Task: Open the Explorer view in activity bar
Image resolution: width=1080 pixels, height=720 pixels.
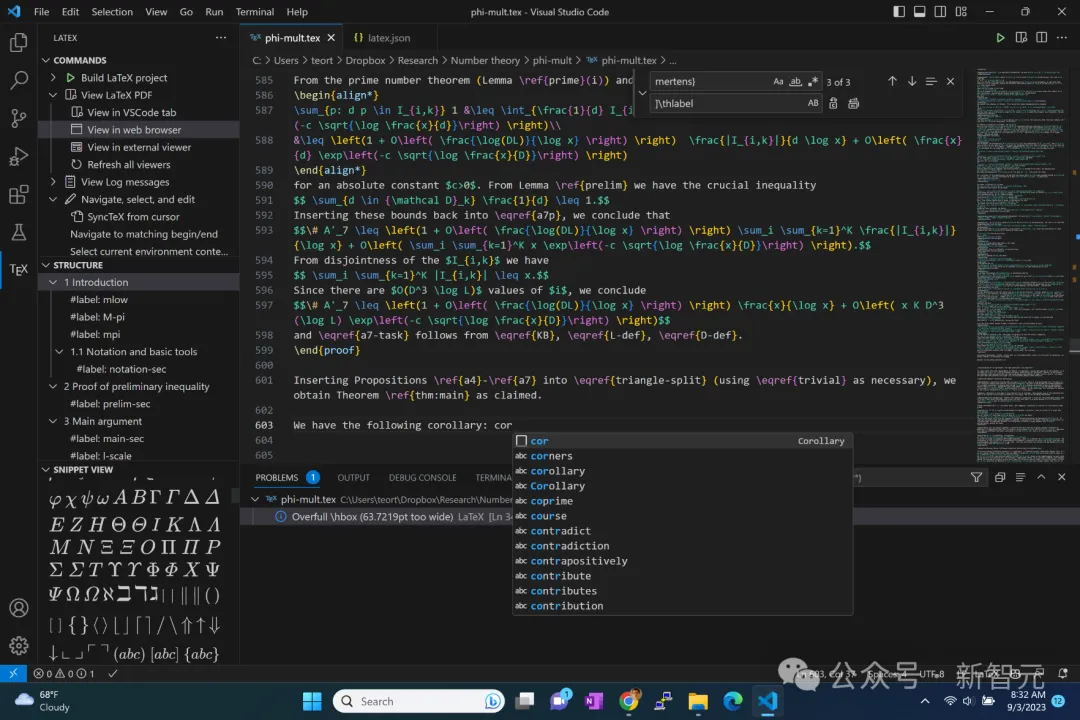Action: tap(19, 43)
